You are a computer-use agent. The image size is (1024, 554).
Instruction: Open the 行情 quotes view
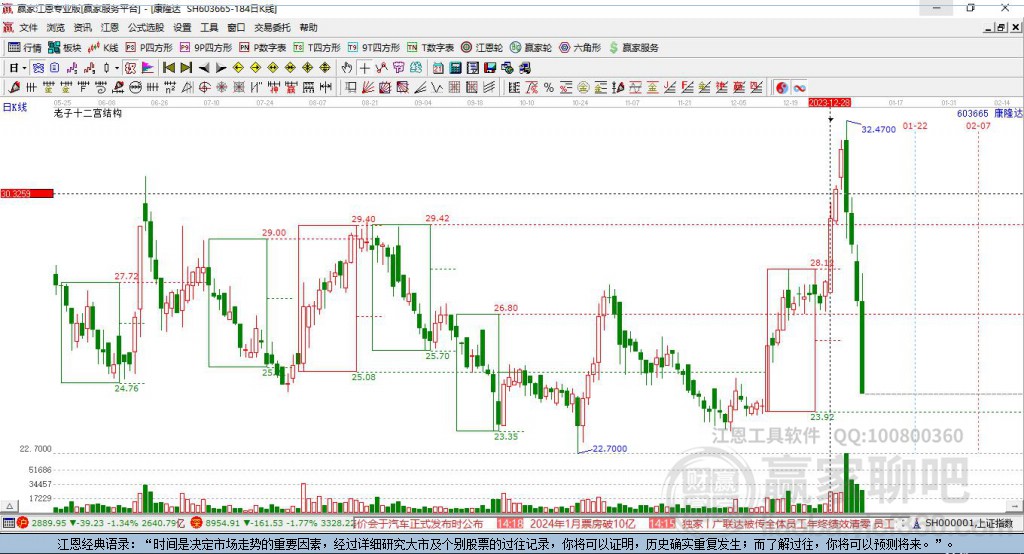click(x=24, y=48)
